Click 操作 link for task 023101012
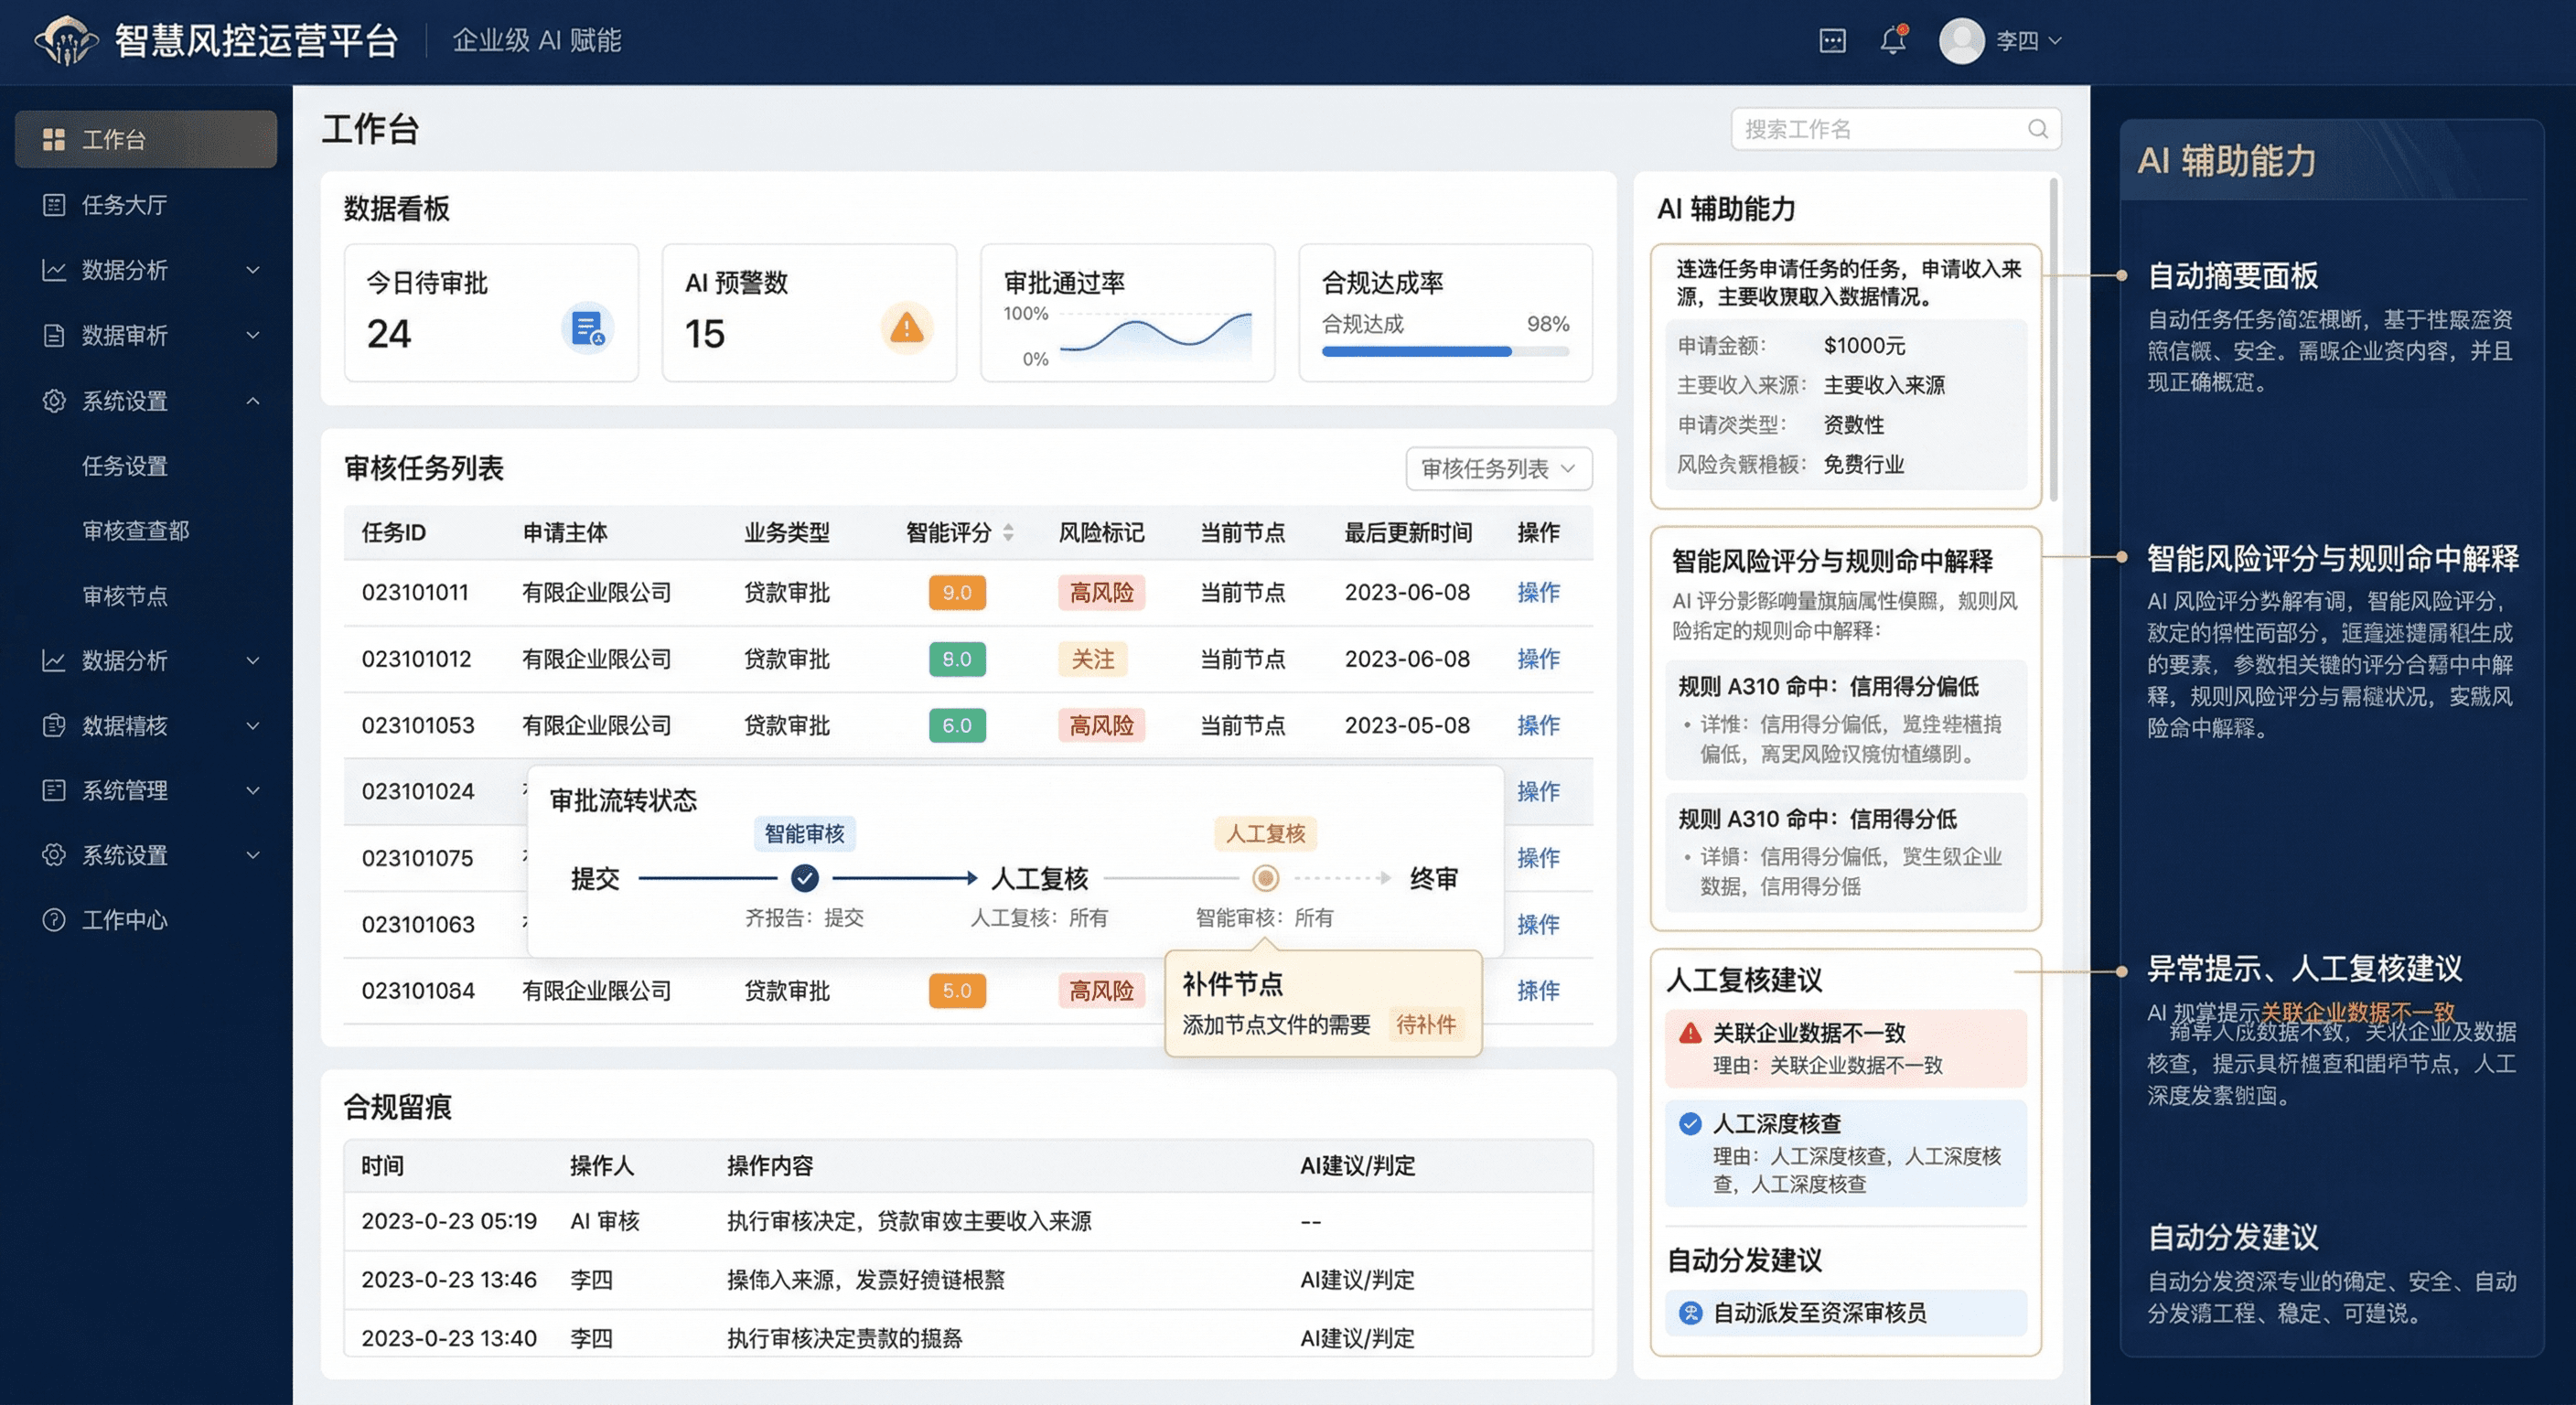Image resolution: width=2576 pixels, height=1405 pixels. tap(1538, 659)
